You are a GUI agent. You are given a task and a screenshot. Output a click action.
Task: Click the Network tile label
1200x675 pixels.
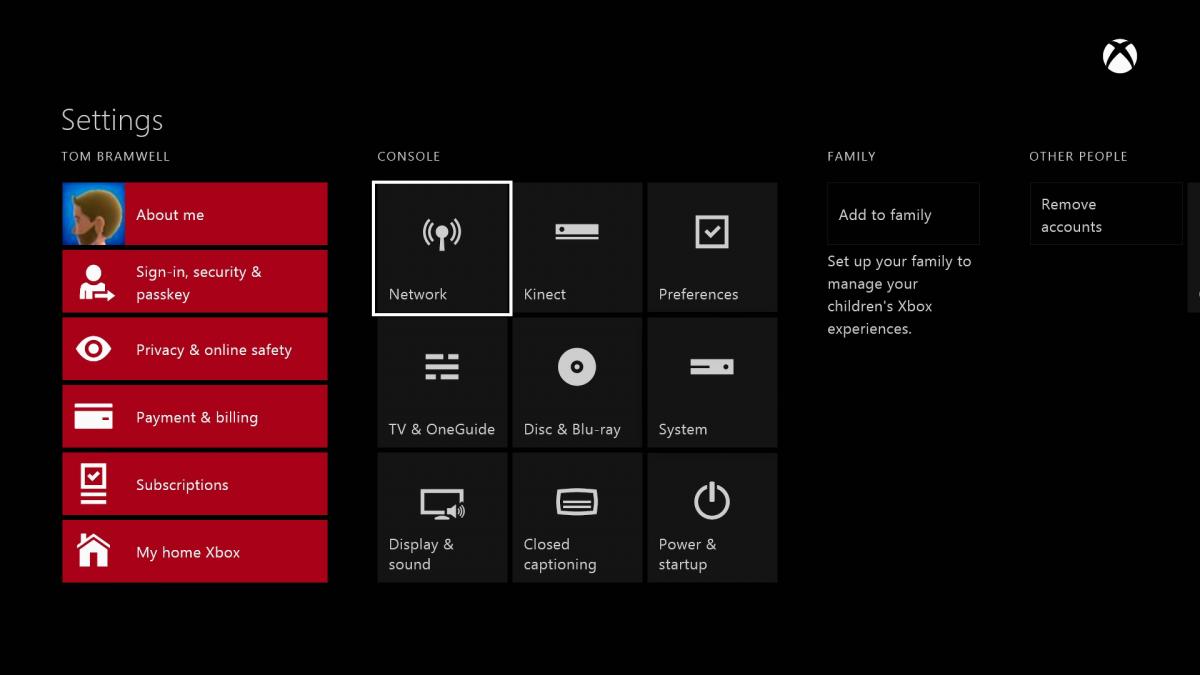click(x=418, y=294)
